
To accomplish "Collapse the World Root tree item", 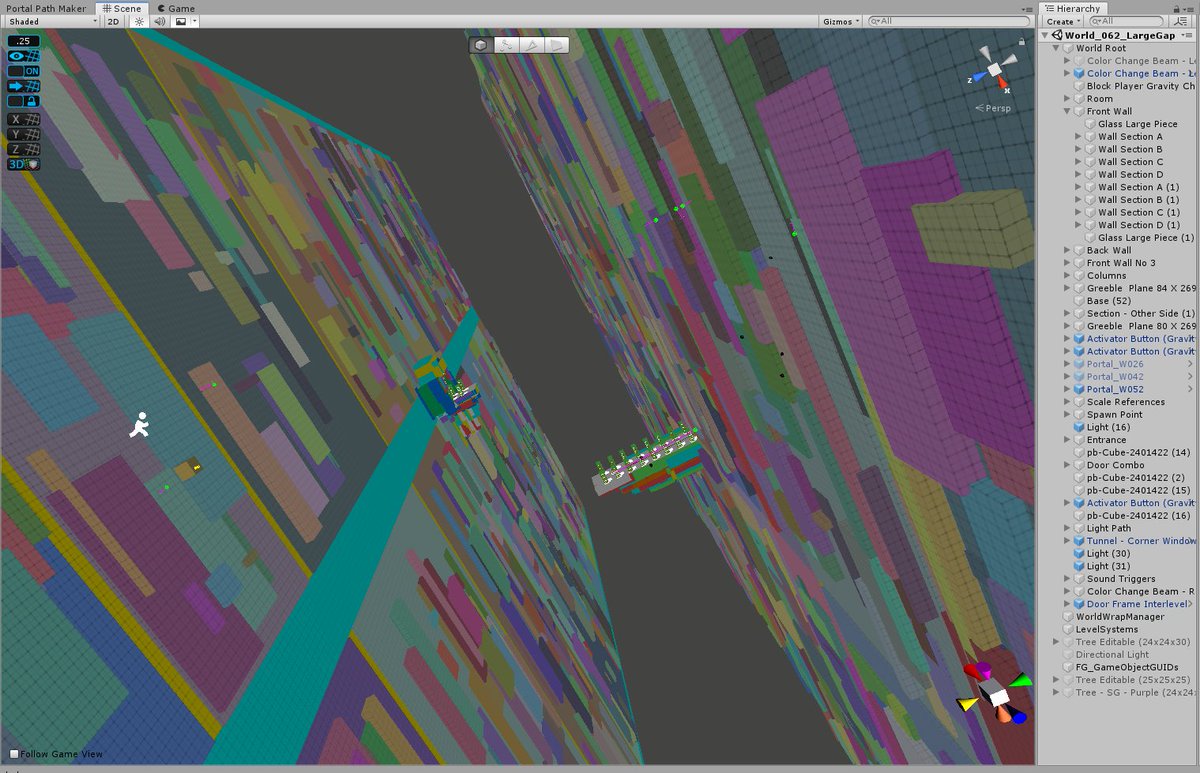I will pyautogui.click(x=1057, y=48).
